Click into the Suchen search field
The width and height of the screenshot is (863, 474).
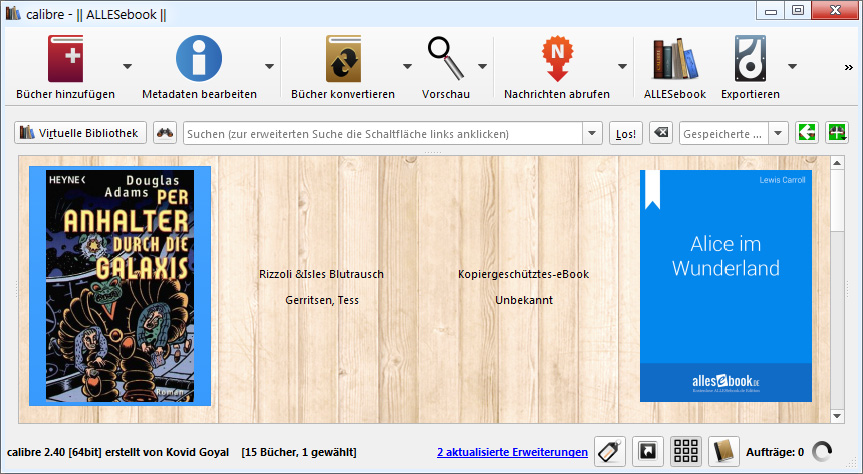[383, 133]
